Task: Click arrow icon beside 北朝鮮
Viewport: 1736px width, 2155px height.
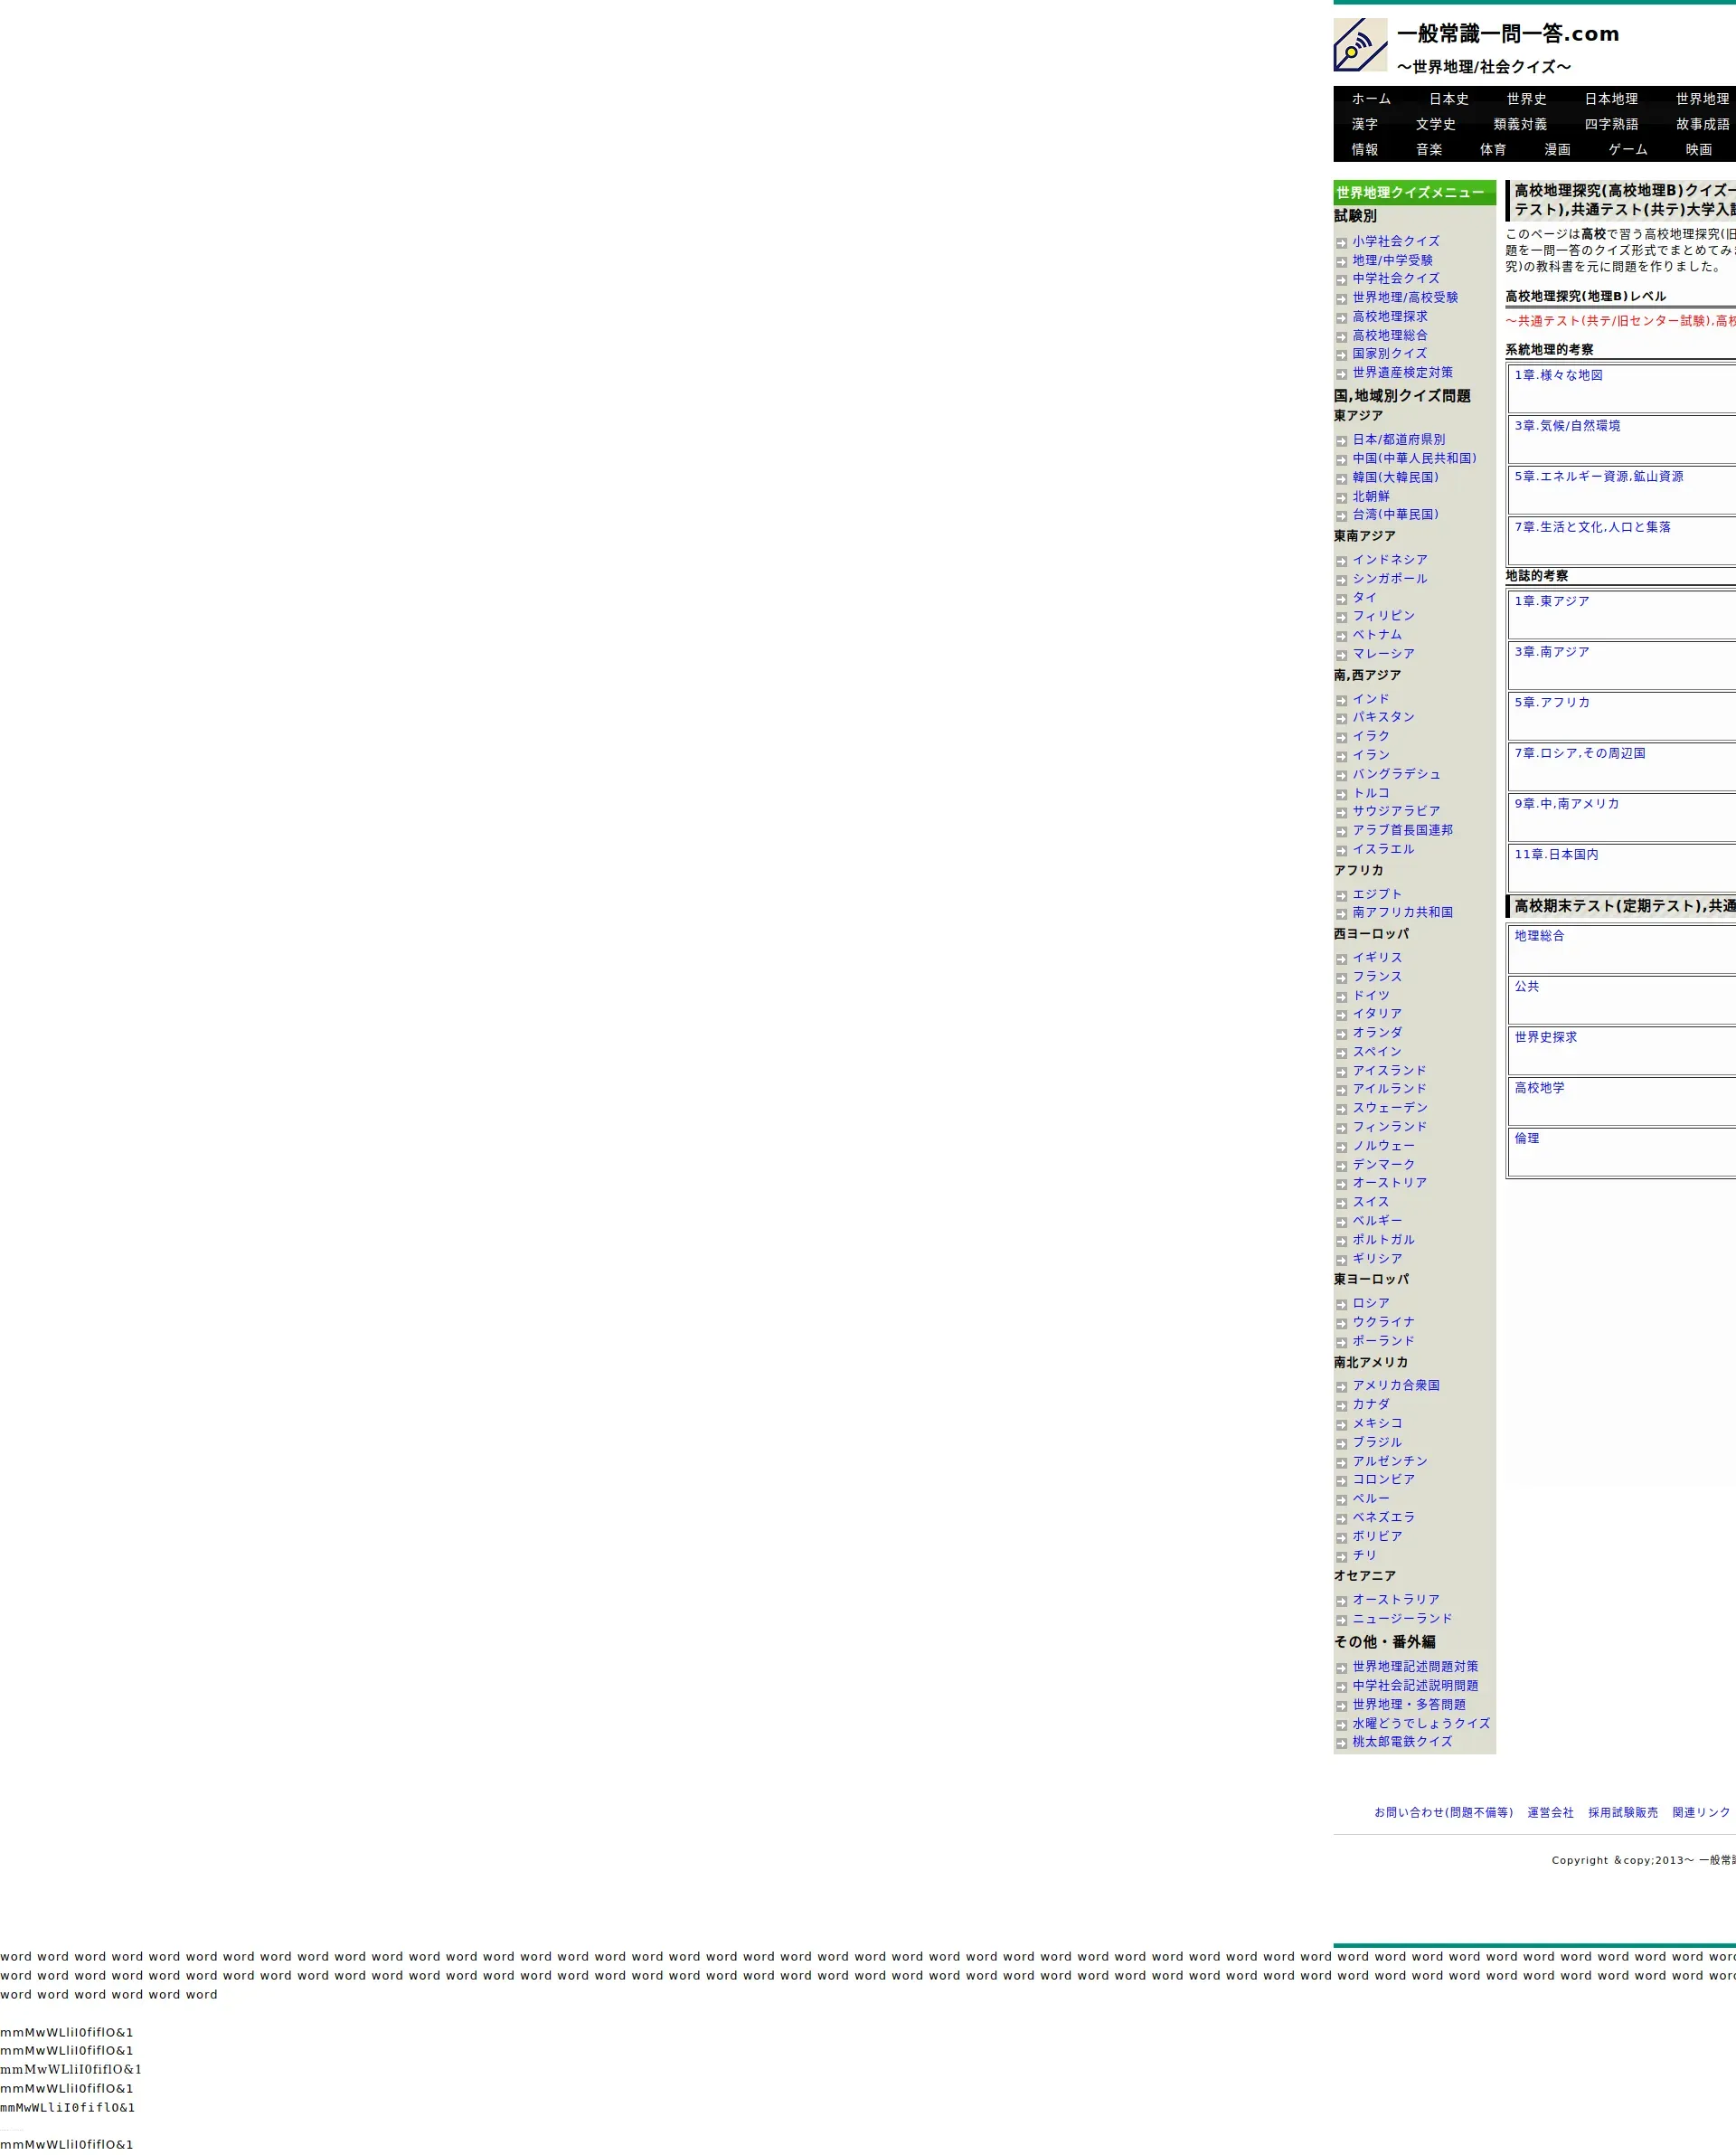Action: coord(1341,498)
